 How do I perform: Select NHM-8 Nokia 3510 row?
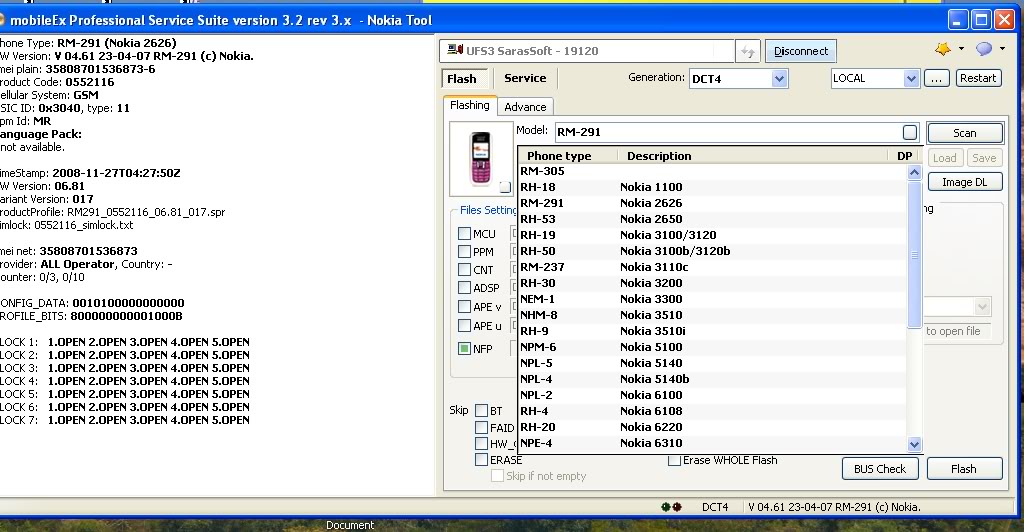click(x=712, y=315)
